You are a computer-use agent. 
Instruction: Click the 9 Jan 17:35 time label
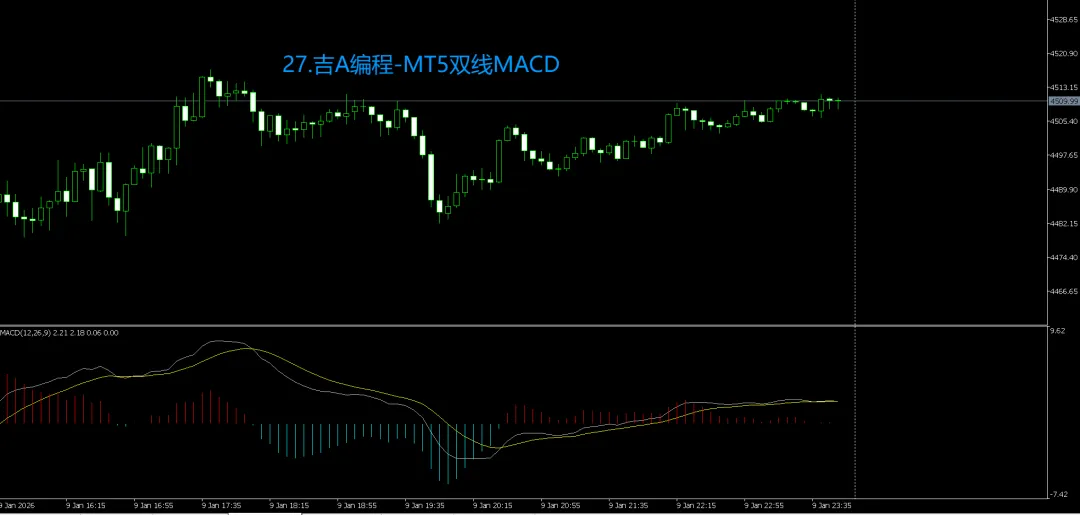[x=222, y=505]
